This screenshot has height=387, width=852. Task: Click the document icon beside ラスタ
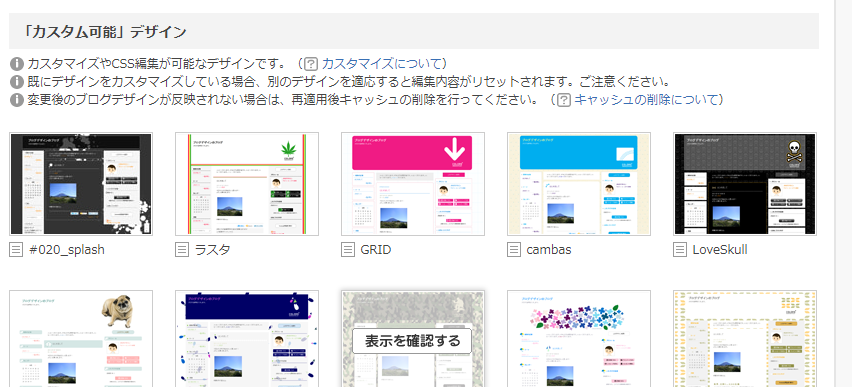click(182, 249)
